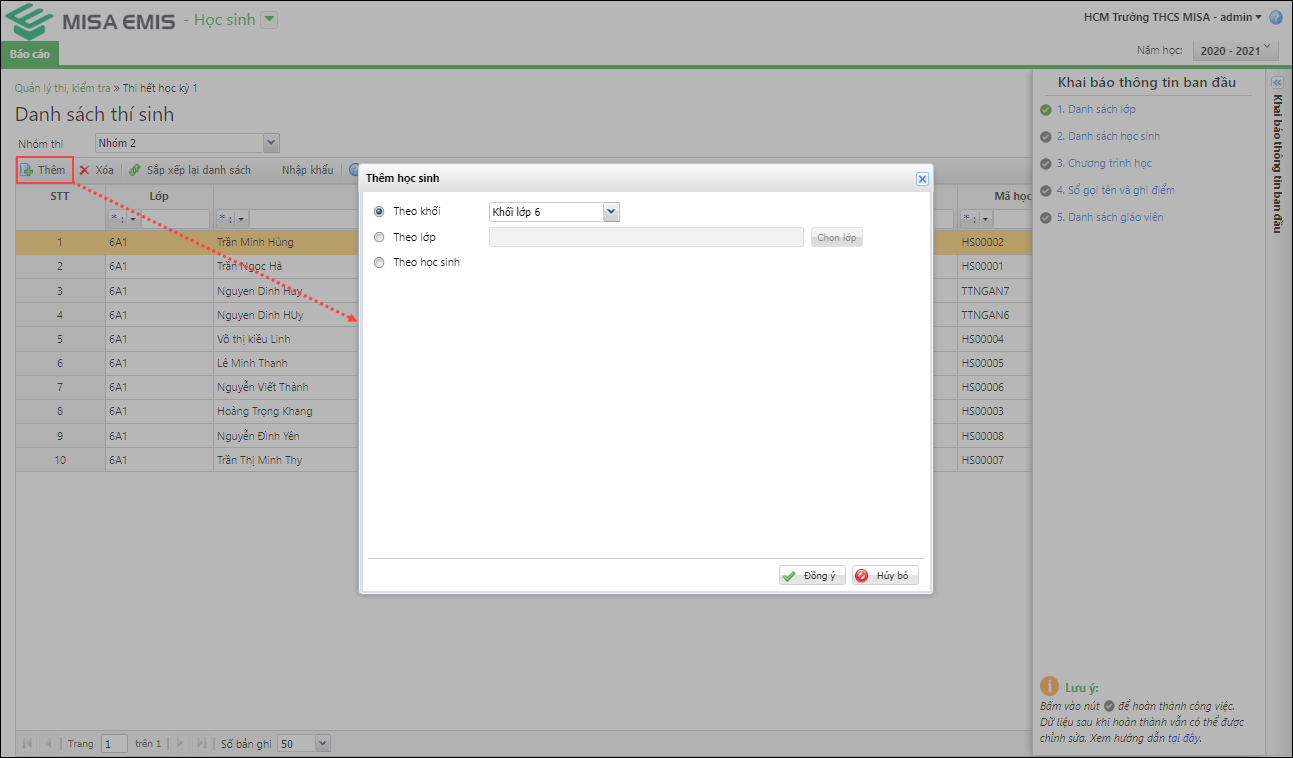Select the row for Trần Minh Hùng
Image resolution: width=1293 pixels, height=758 pixels.
click(186, 243)
